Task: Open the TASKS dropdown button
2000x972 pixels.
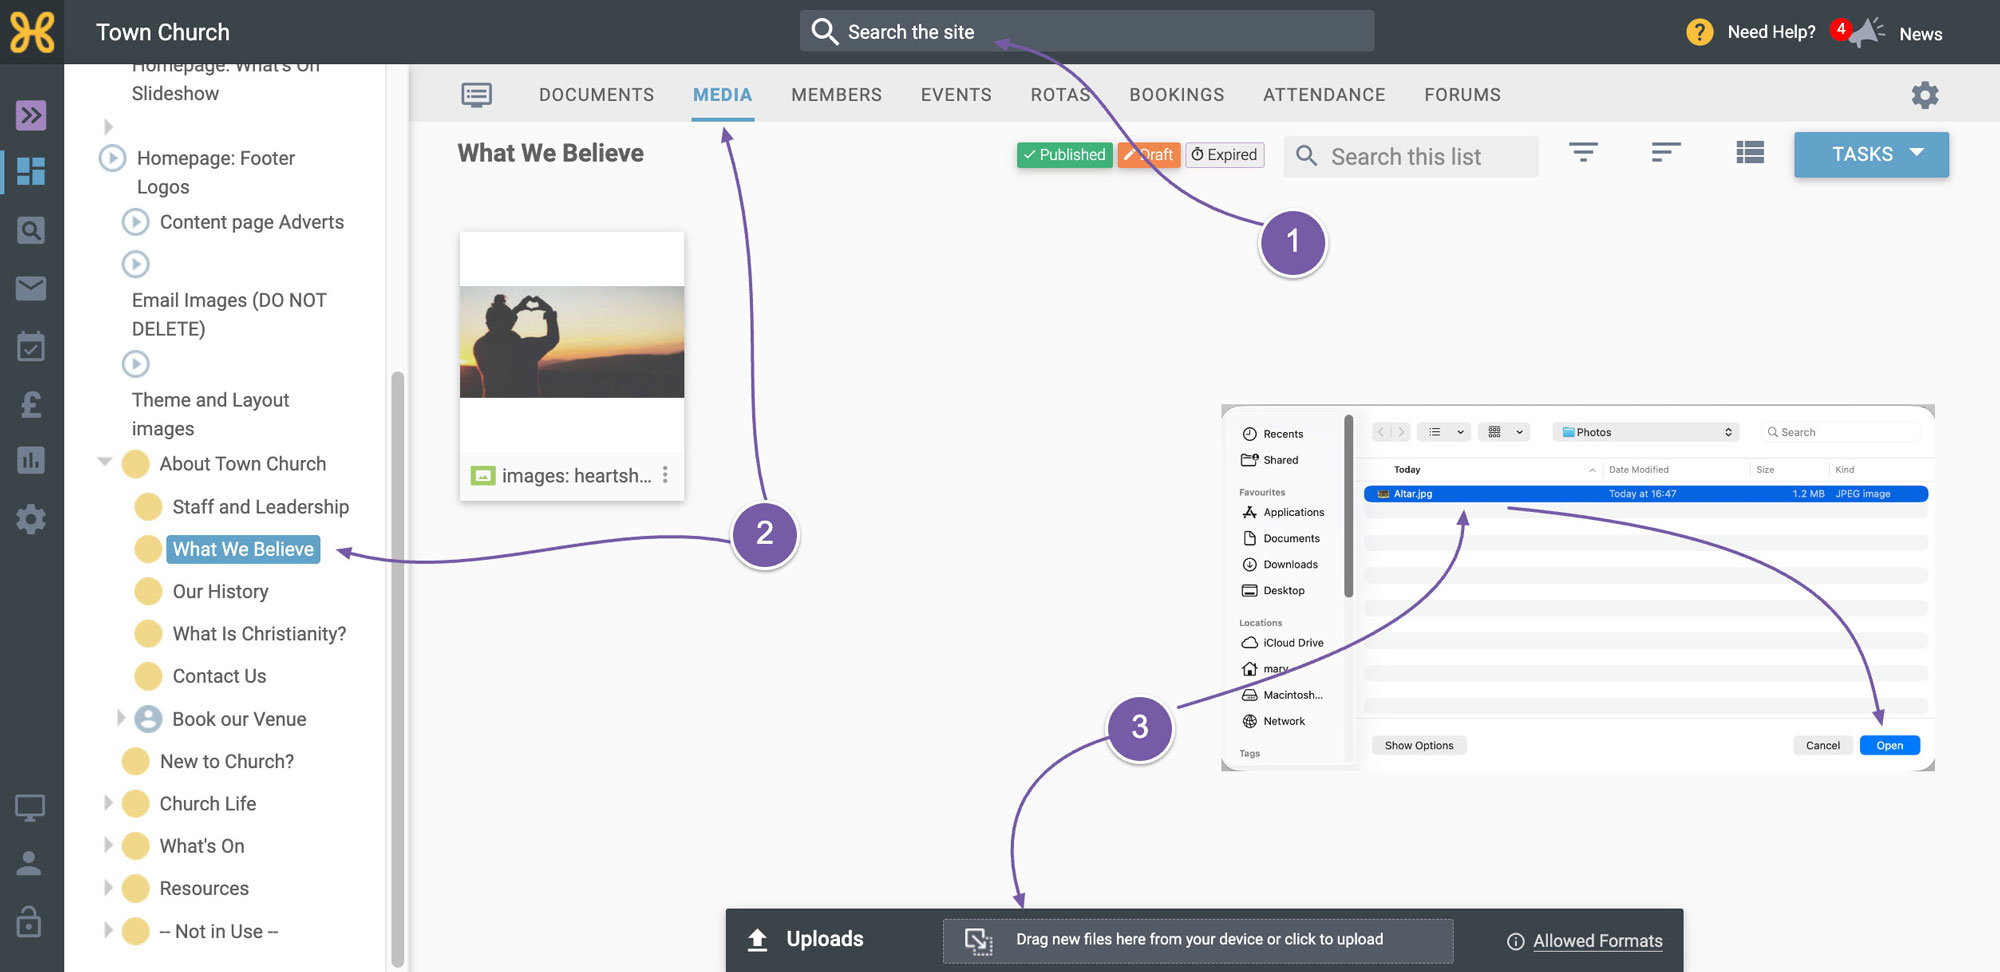Action: [x=1871, y=155]
